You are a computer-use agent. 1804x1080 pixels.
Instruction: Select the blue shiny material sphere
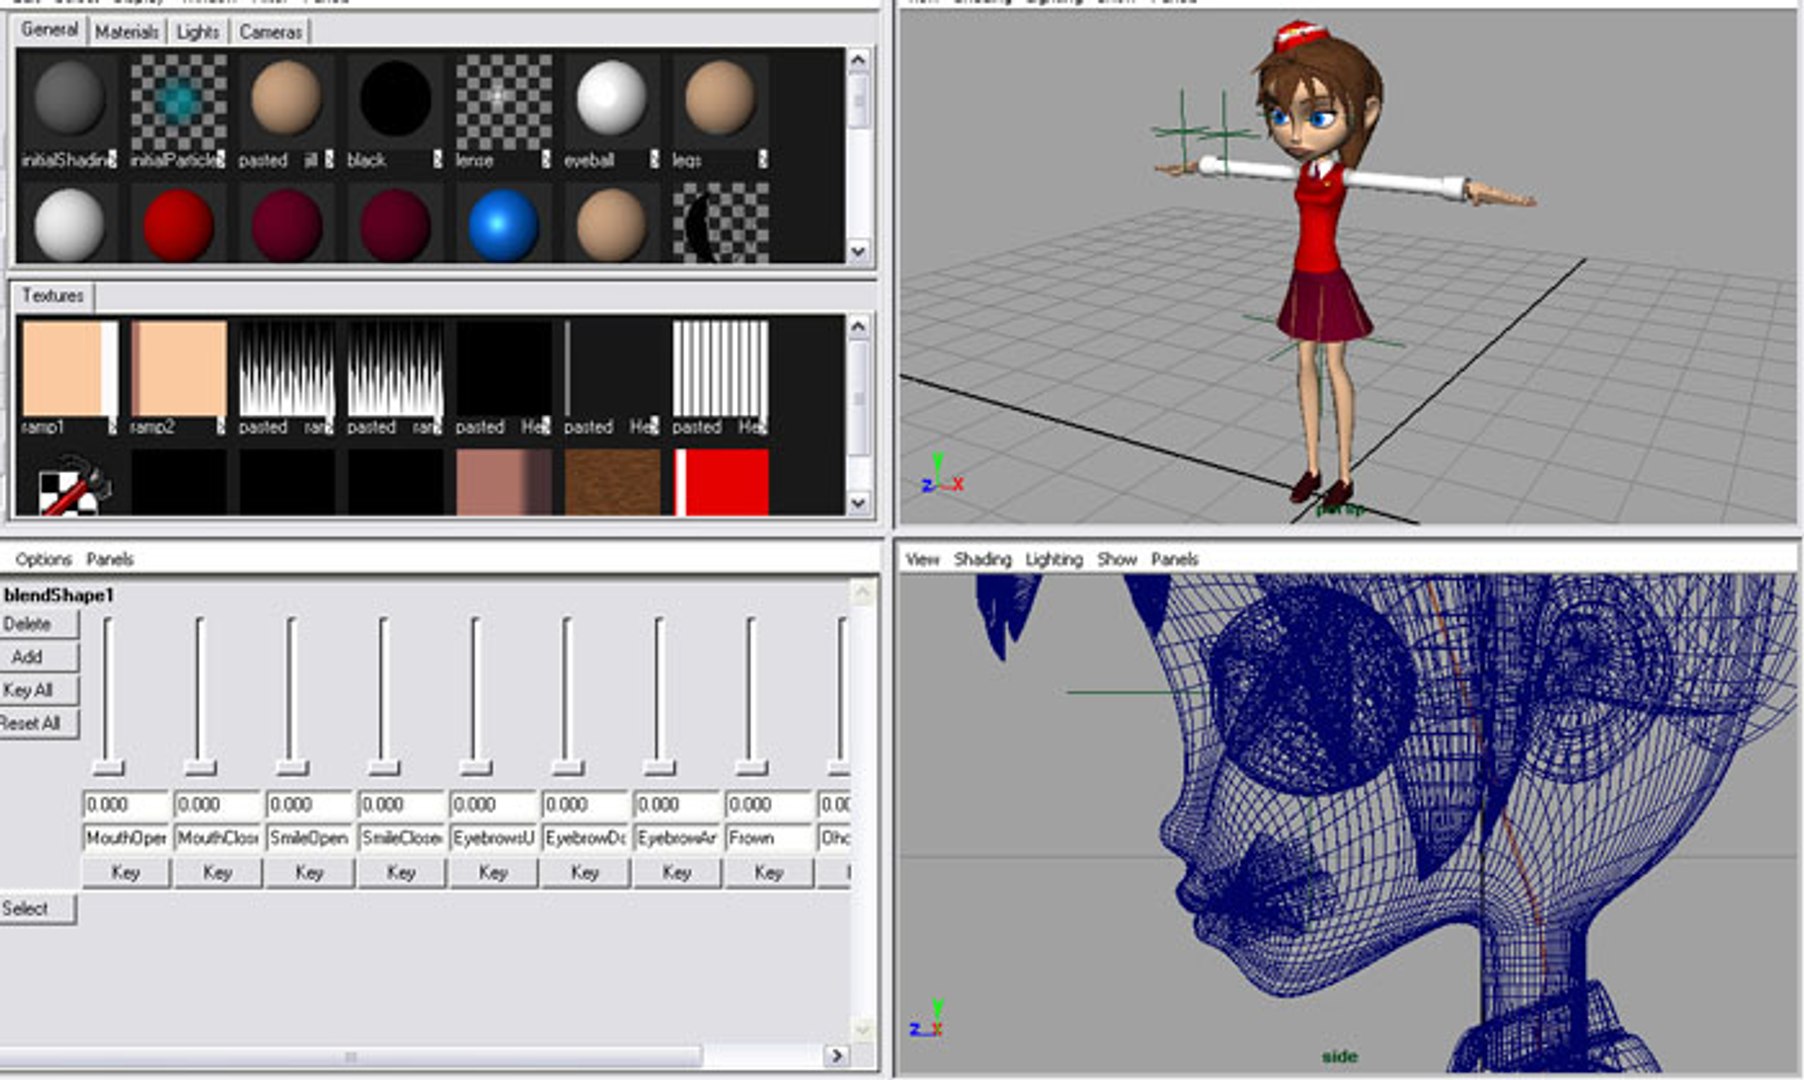(x=503, y=225)
